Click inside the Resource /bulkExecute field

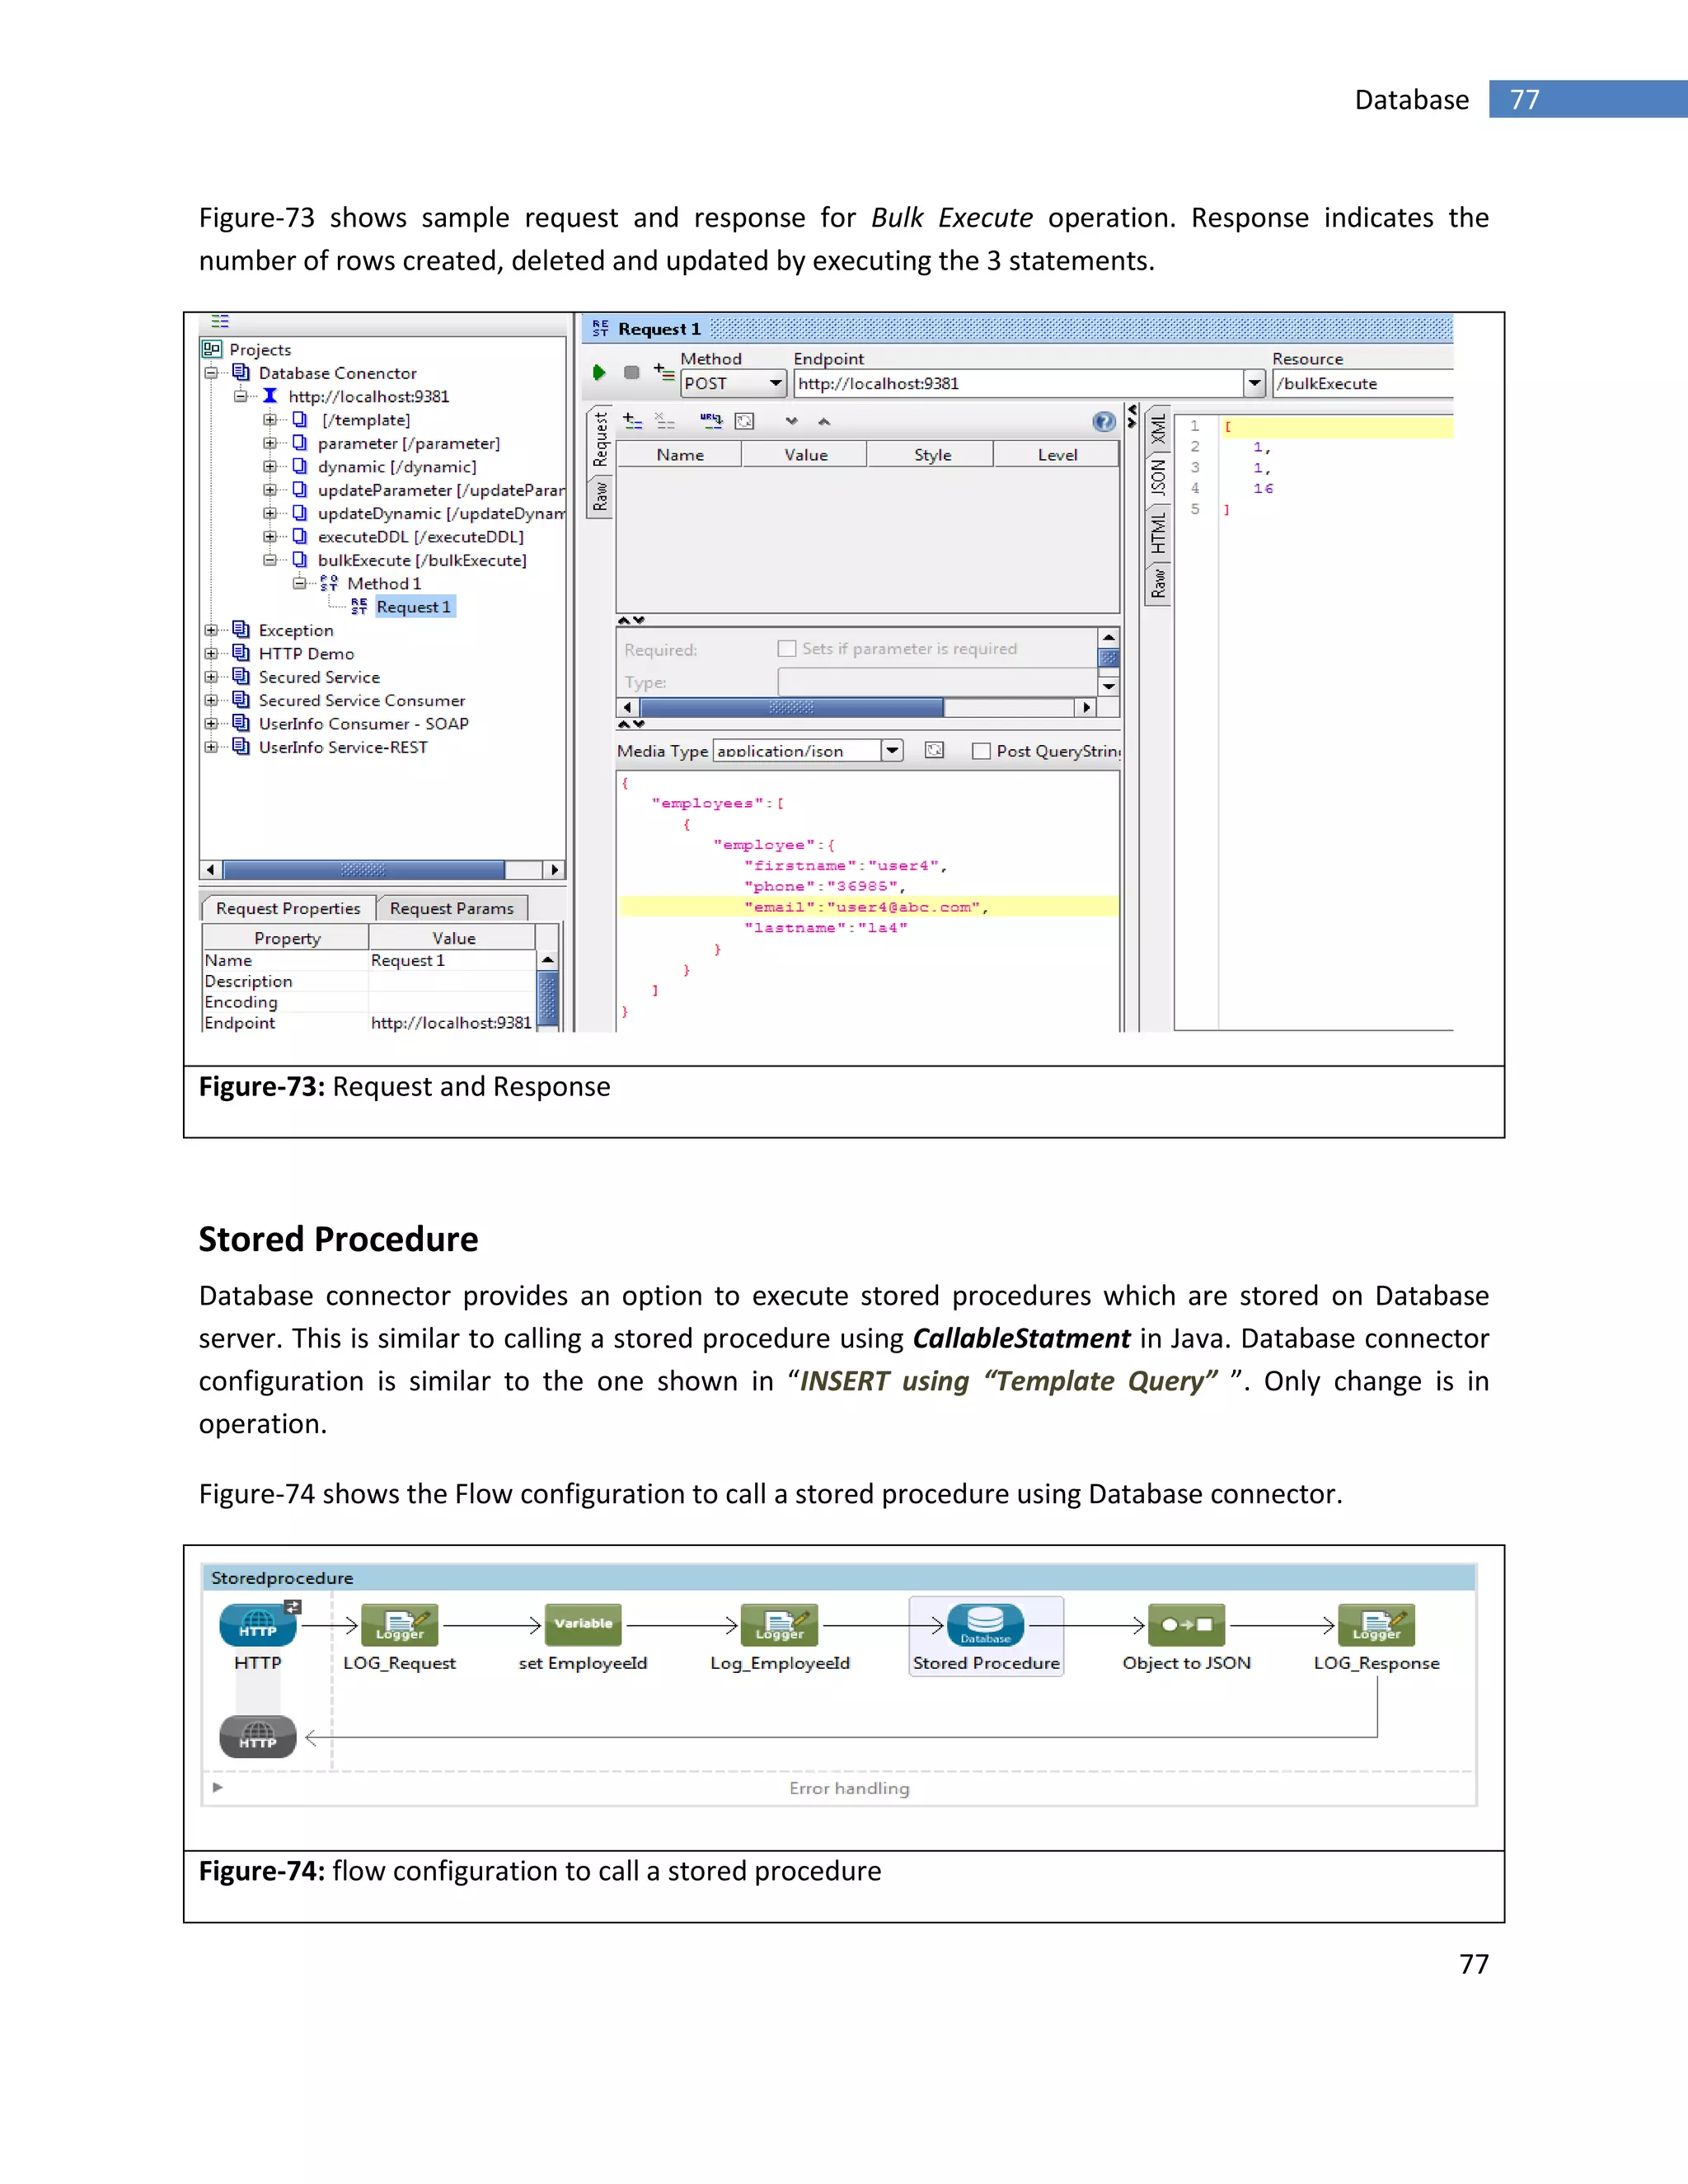[x=1362, y=384]
